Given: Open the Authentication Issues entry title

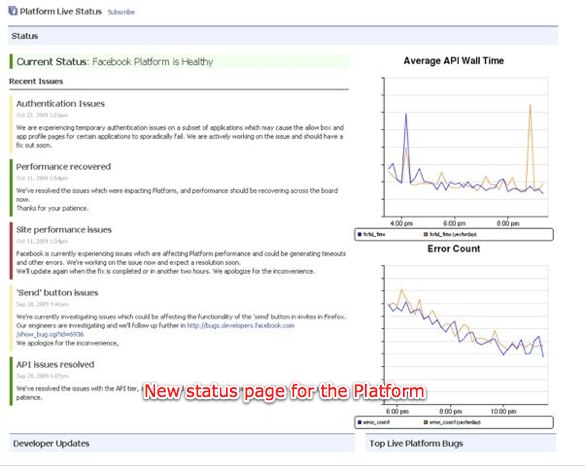Looking at the screenshot, I should [x=60, y=104].
